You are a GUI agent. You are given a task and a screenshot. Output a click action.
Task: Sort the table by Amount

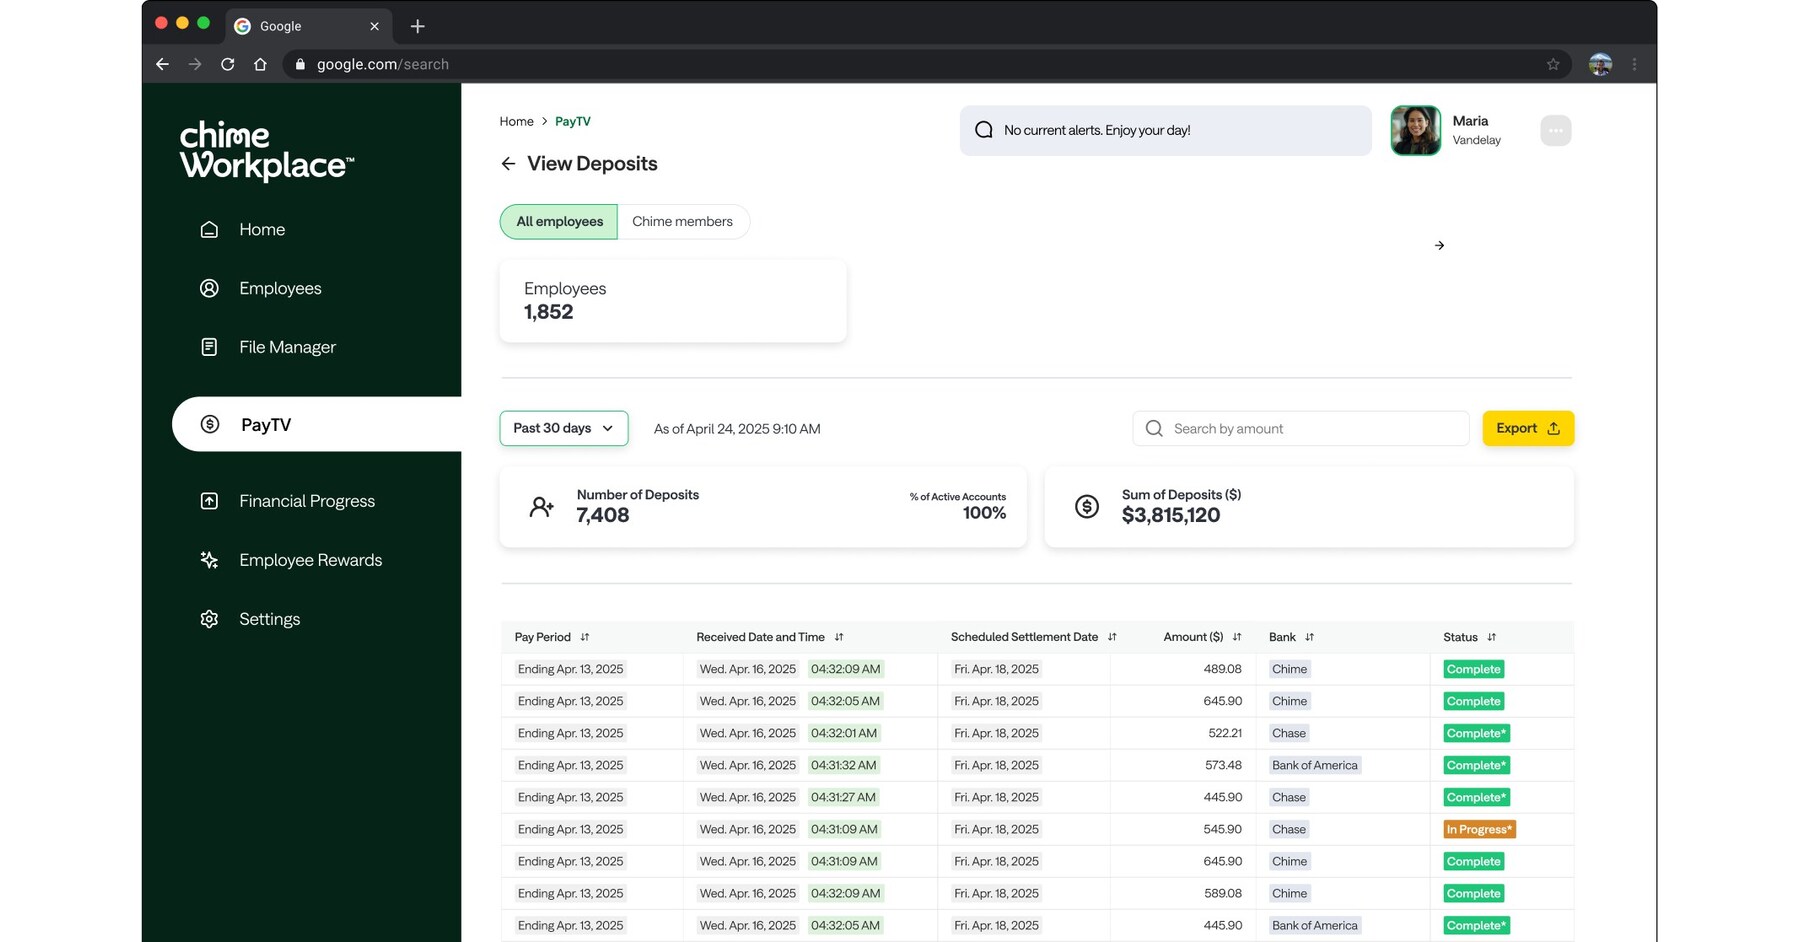1236,637
